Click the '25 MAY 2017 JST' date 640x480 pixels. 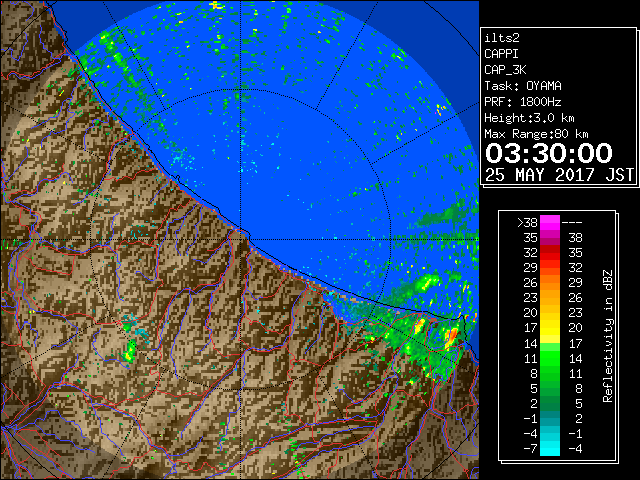click(x=559, y=175)
